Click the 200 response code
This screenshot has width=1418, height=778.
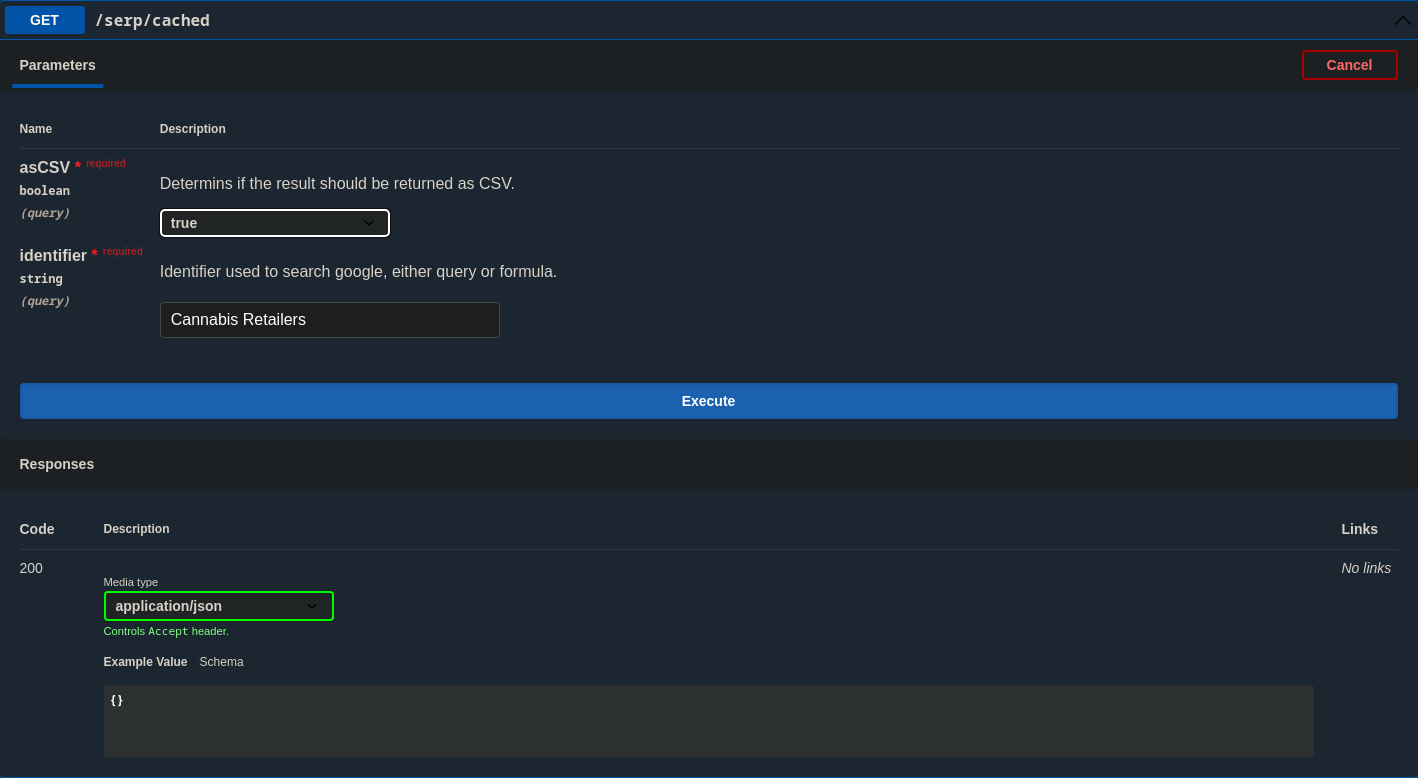(31, 568)
